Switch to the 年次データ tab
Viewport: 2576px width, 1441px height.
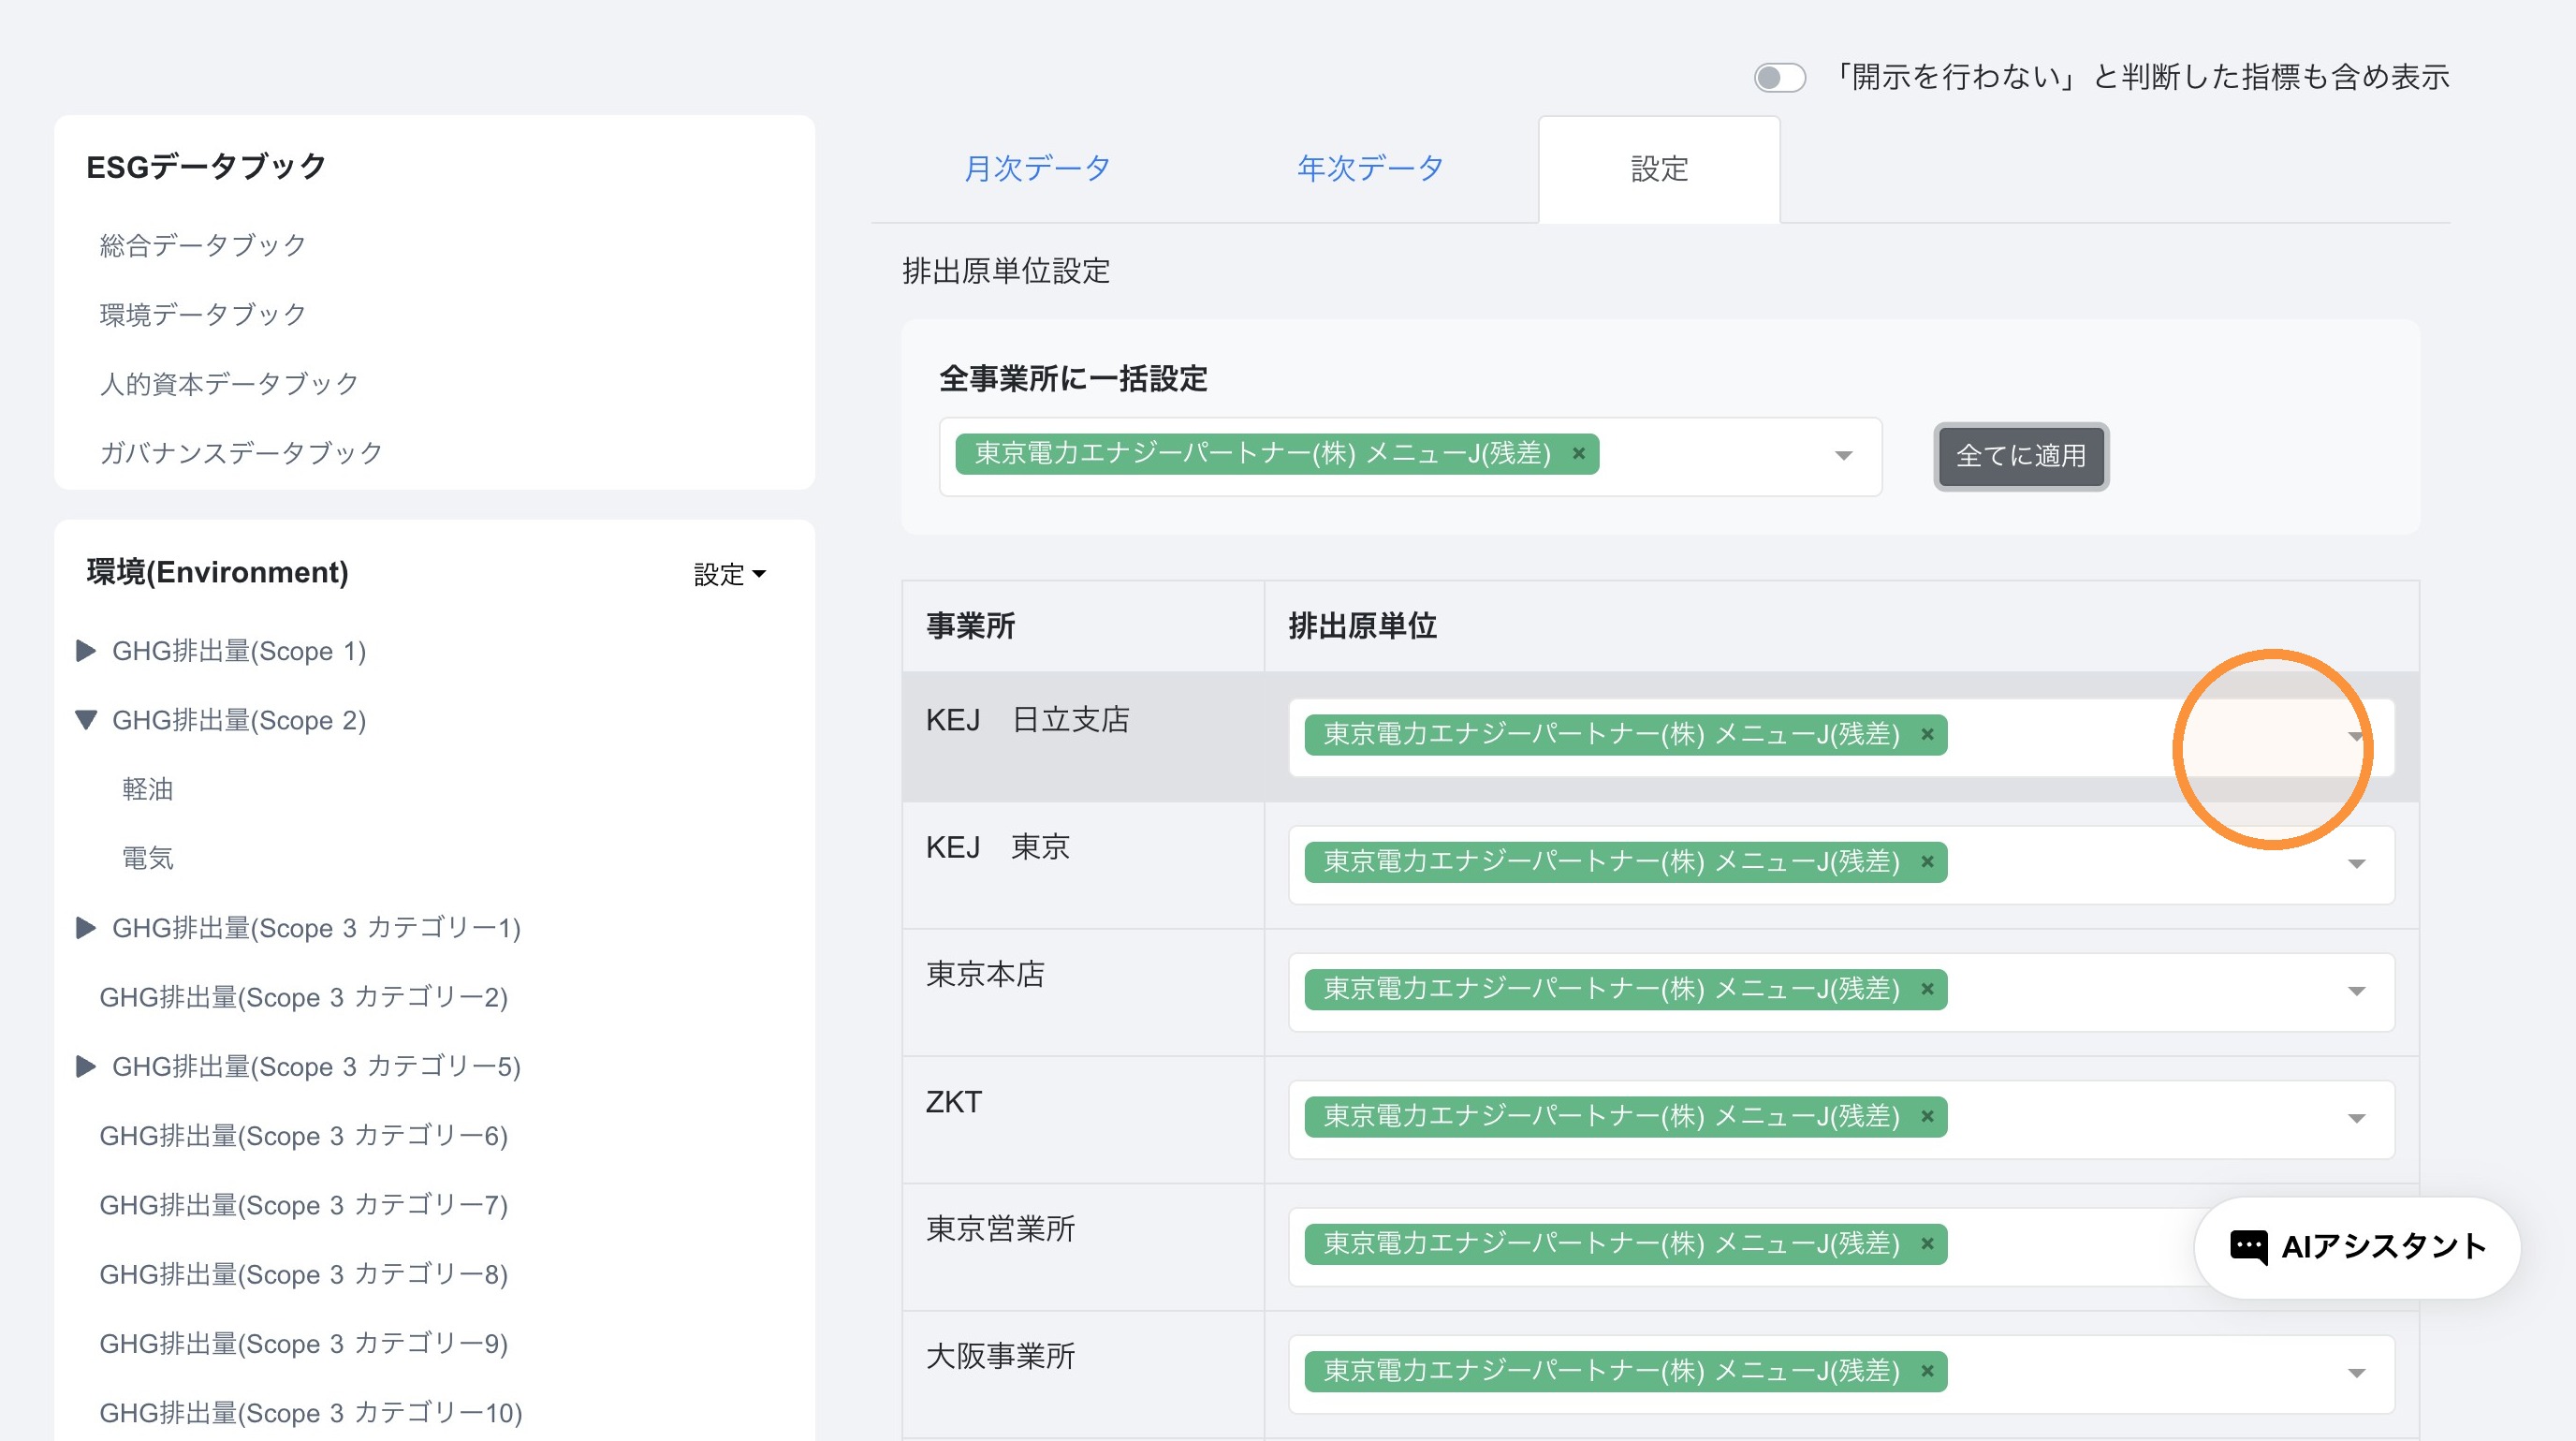(1370, 168)
